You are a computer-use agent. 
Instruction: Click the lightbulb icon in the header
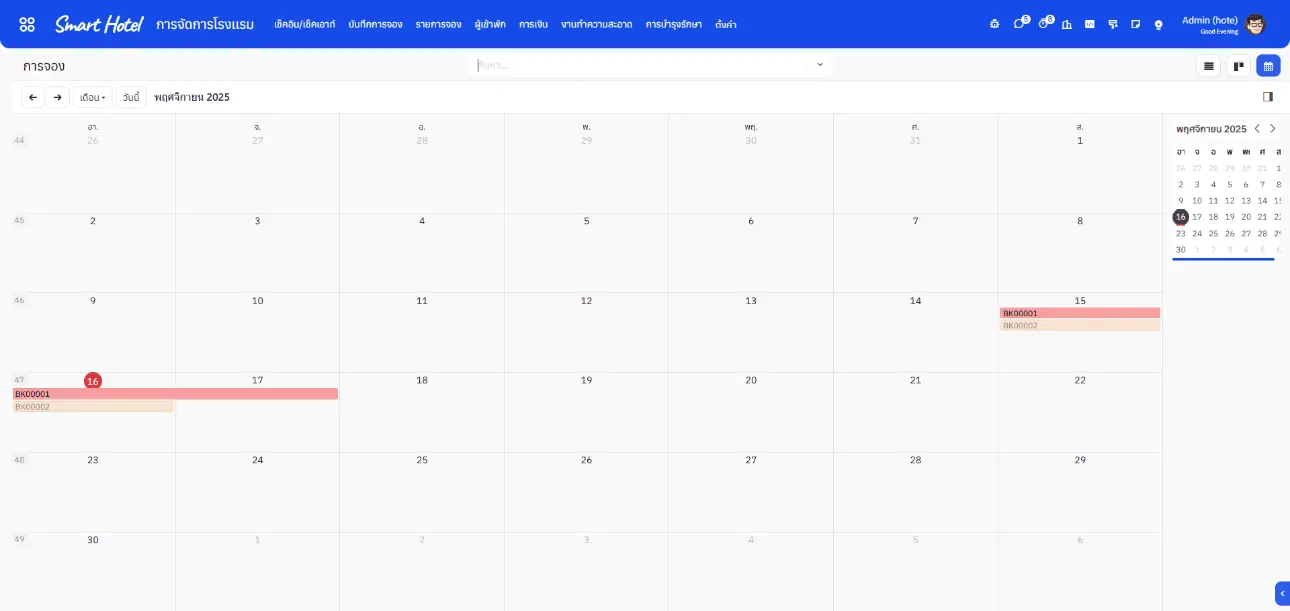1158,24
